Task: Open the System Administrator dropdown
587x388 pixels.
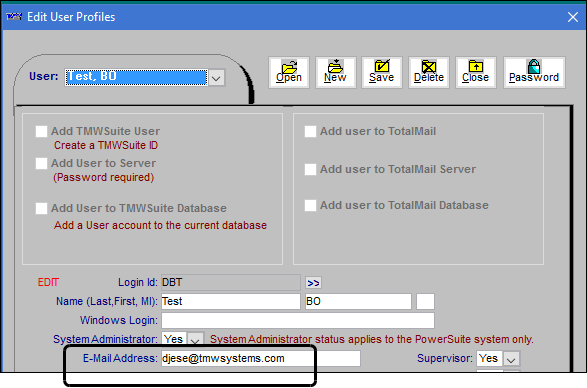Action: [195, 339]
